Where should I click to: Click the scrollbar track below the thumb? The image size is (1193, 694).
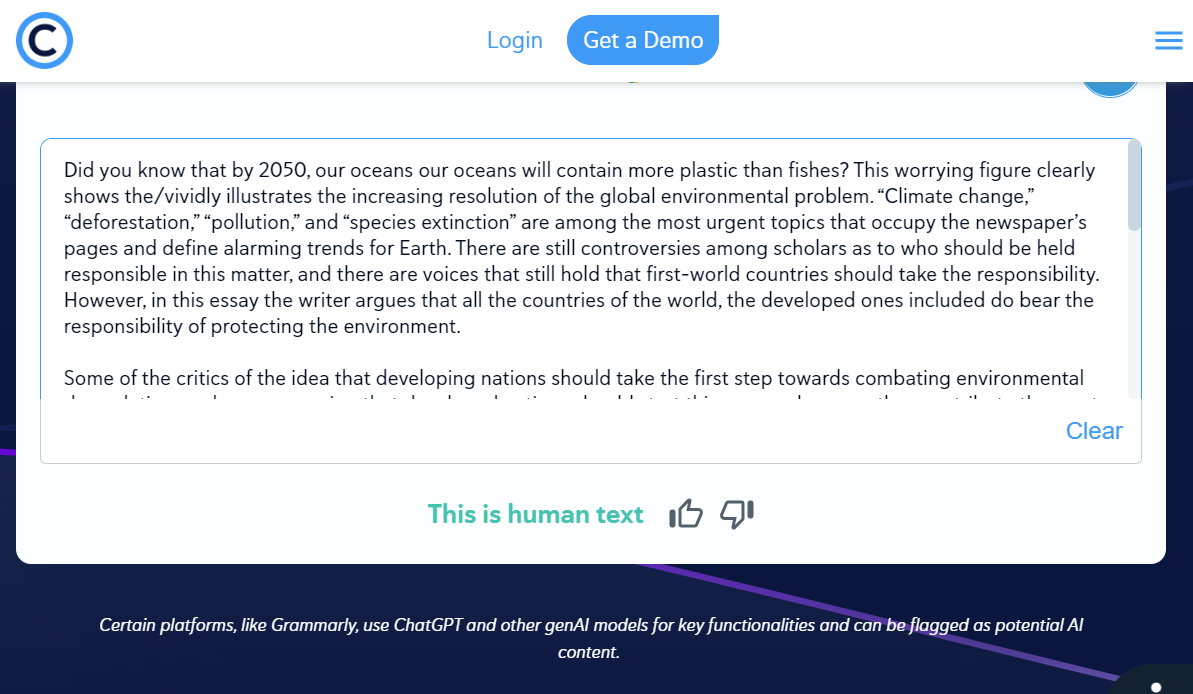point(1134,320)
